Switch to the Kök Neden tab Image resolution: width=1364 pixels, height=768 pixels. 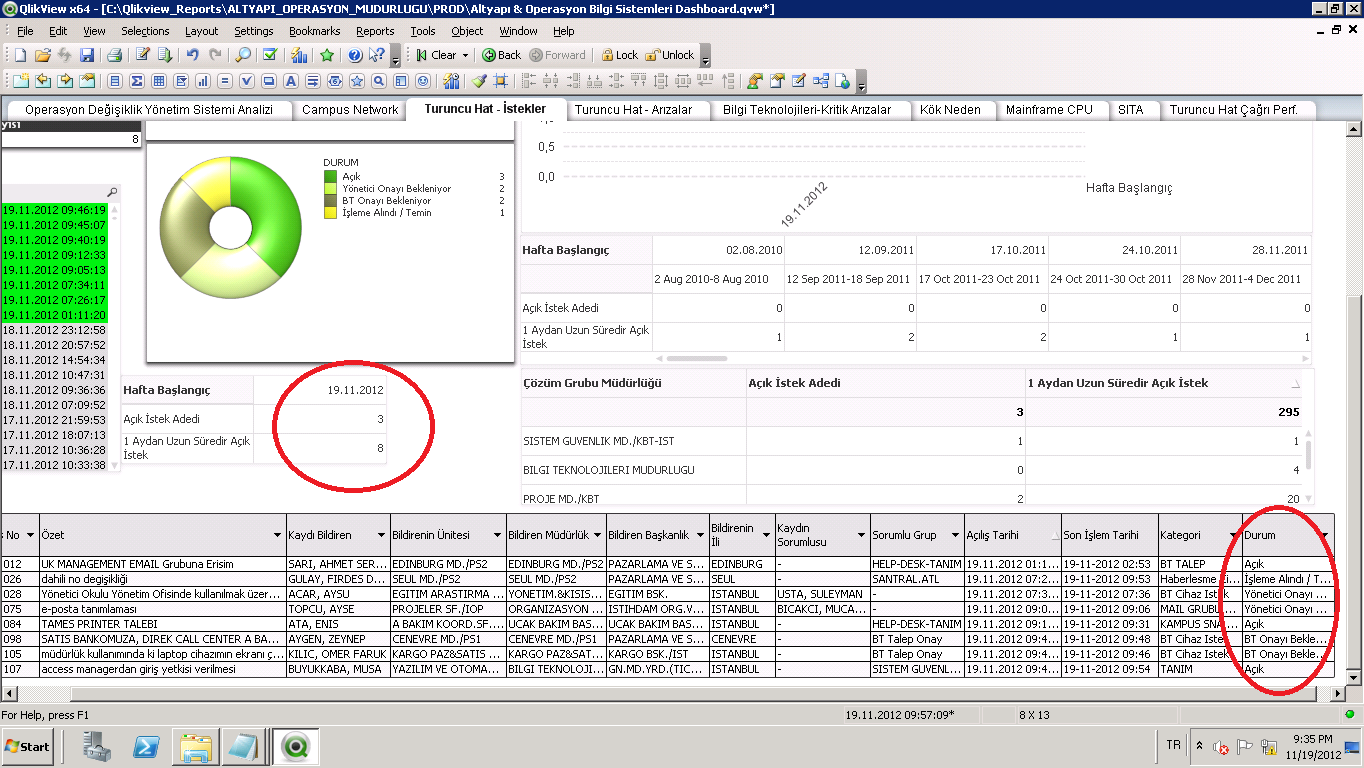click(950, 110)
